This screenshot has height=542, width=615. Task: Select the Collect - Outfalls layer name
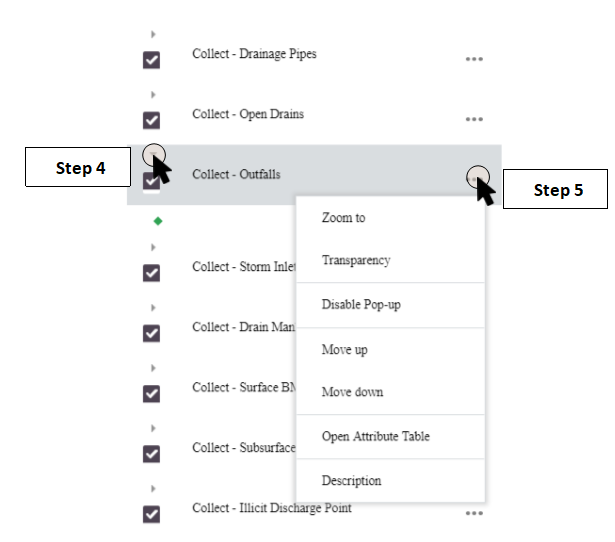pos(235,174)
